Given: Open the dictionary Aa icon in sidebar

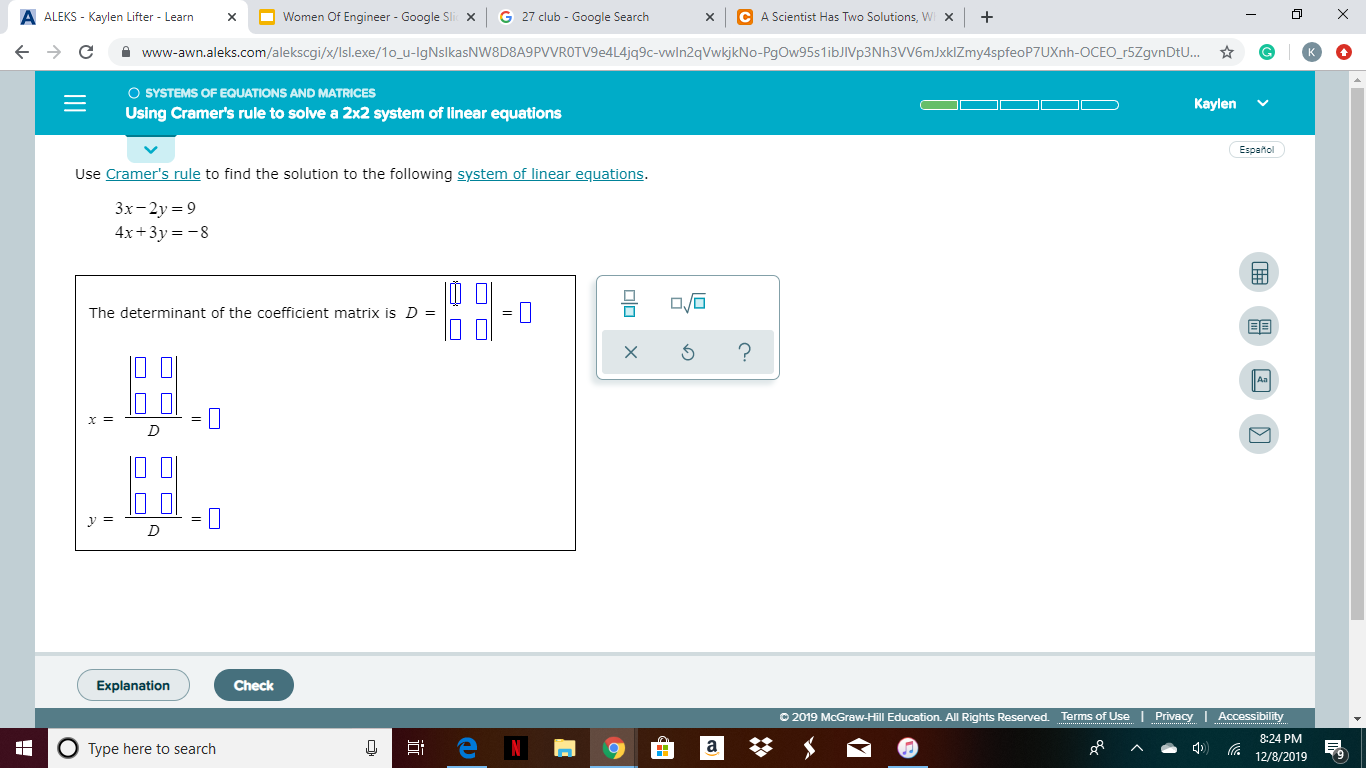Looking at the screenshot, I should [1258, 380].
